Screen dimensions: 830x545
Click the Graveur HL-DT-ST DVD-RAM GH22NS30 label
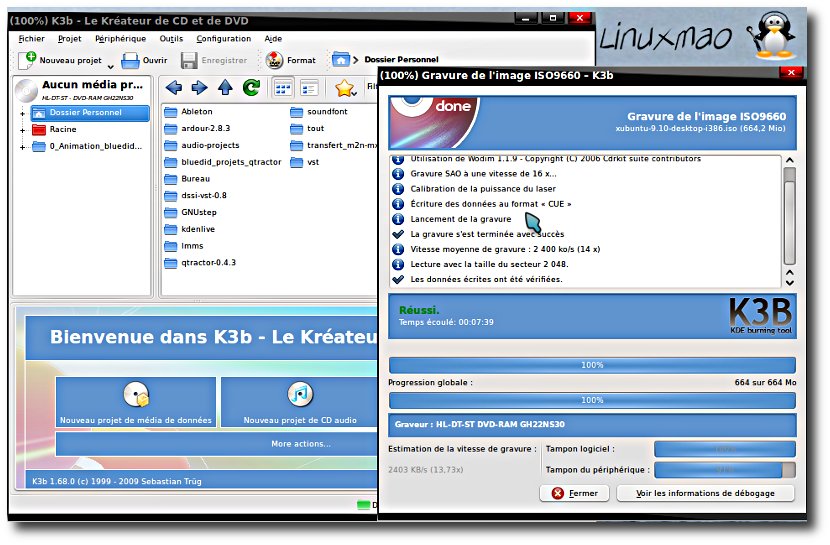480,424
